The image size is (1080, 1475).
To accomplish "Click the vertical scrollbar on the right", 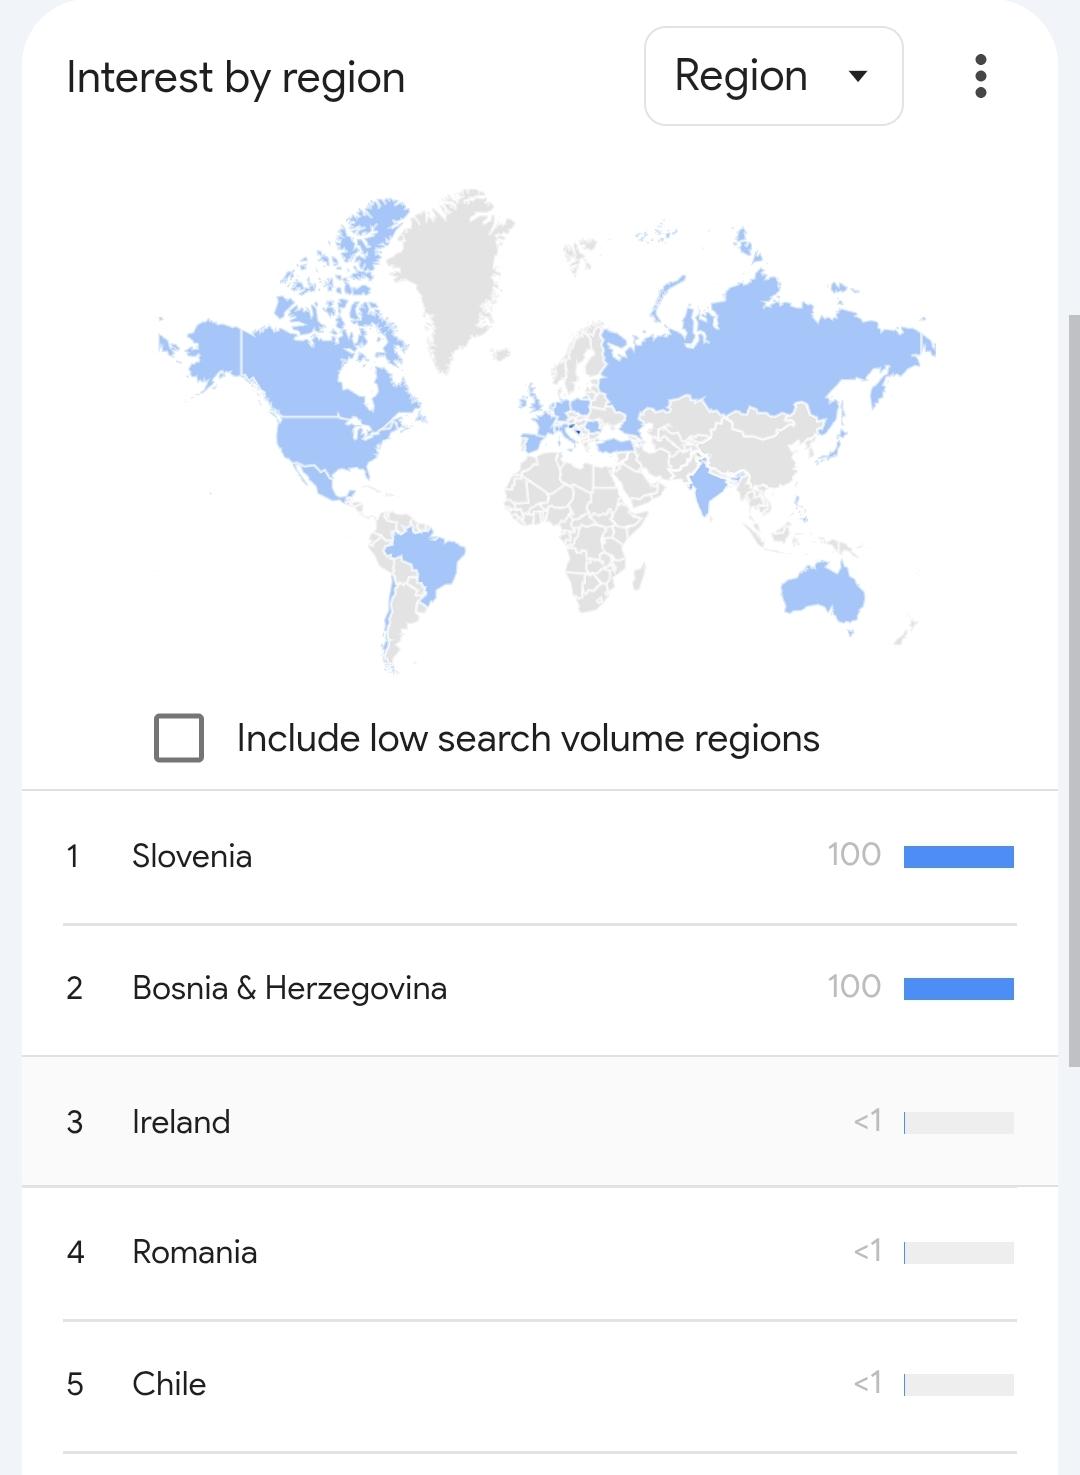I will tap(1073, 690).
